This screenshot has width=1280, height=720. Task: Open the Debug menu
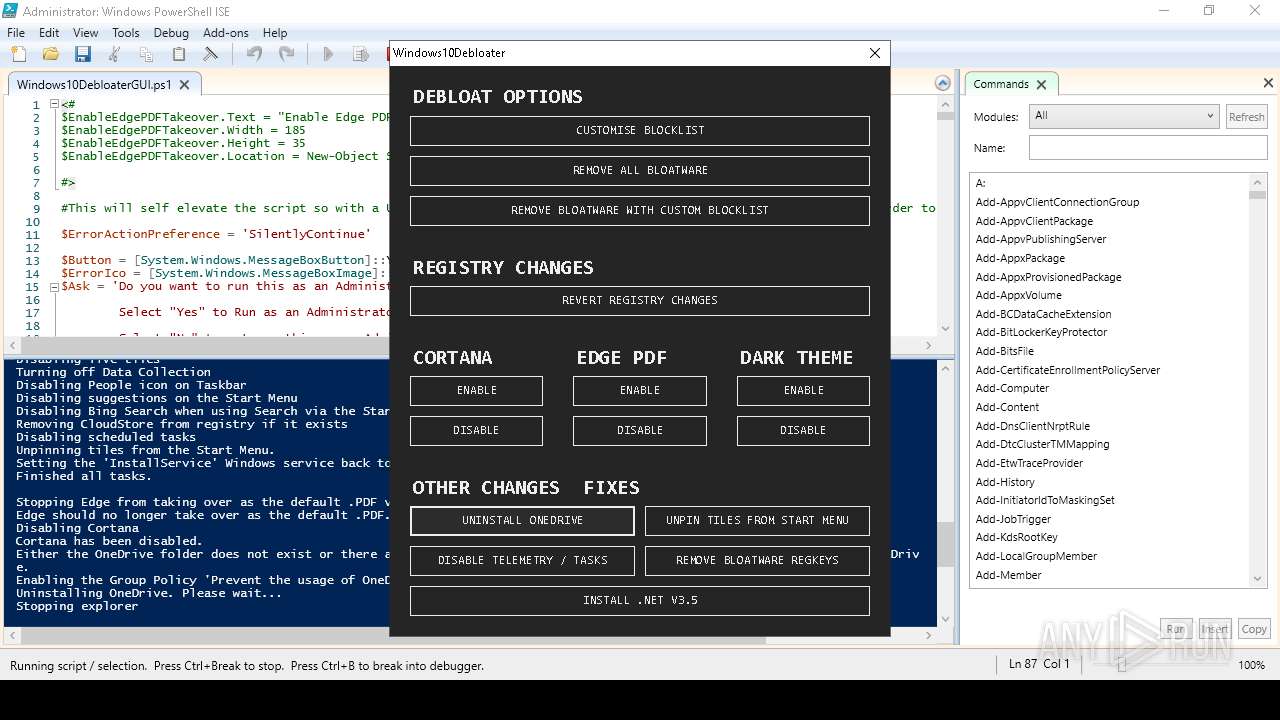tap(171, 32)
